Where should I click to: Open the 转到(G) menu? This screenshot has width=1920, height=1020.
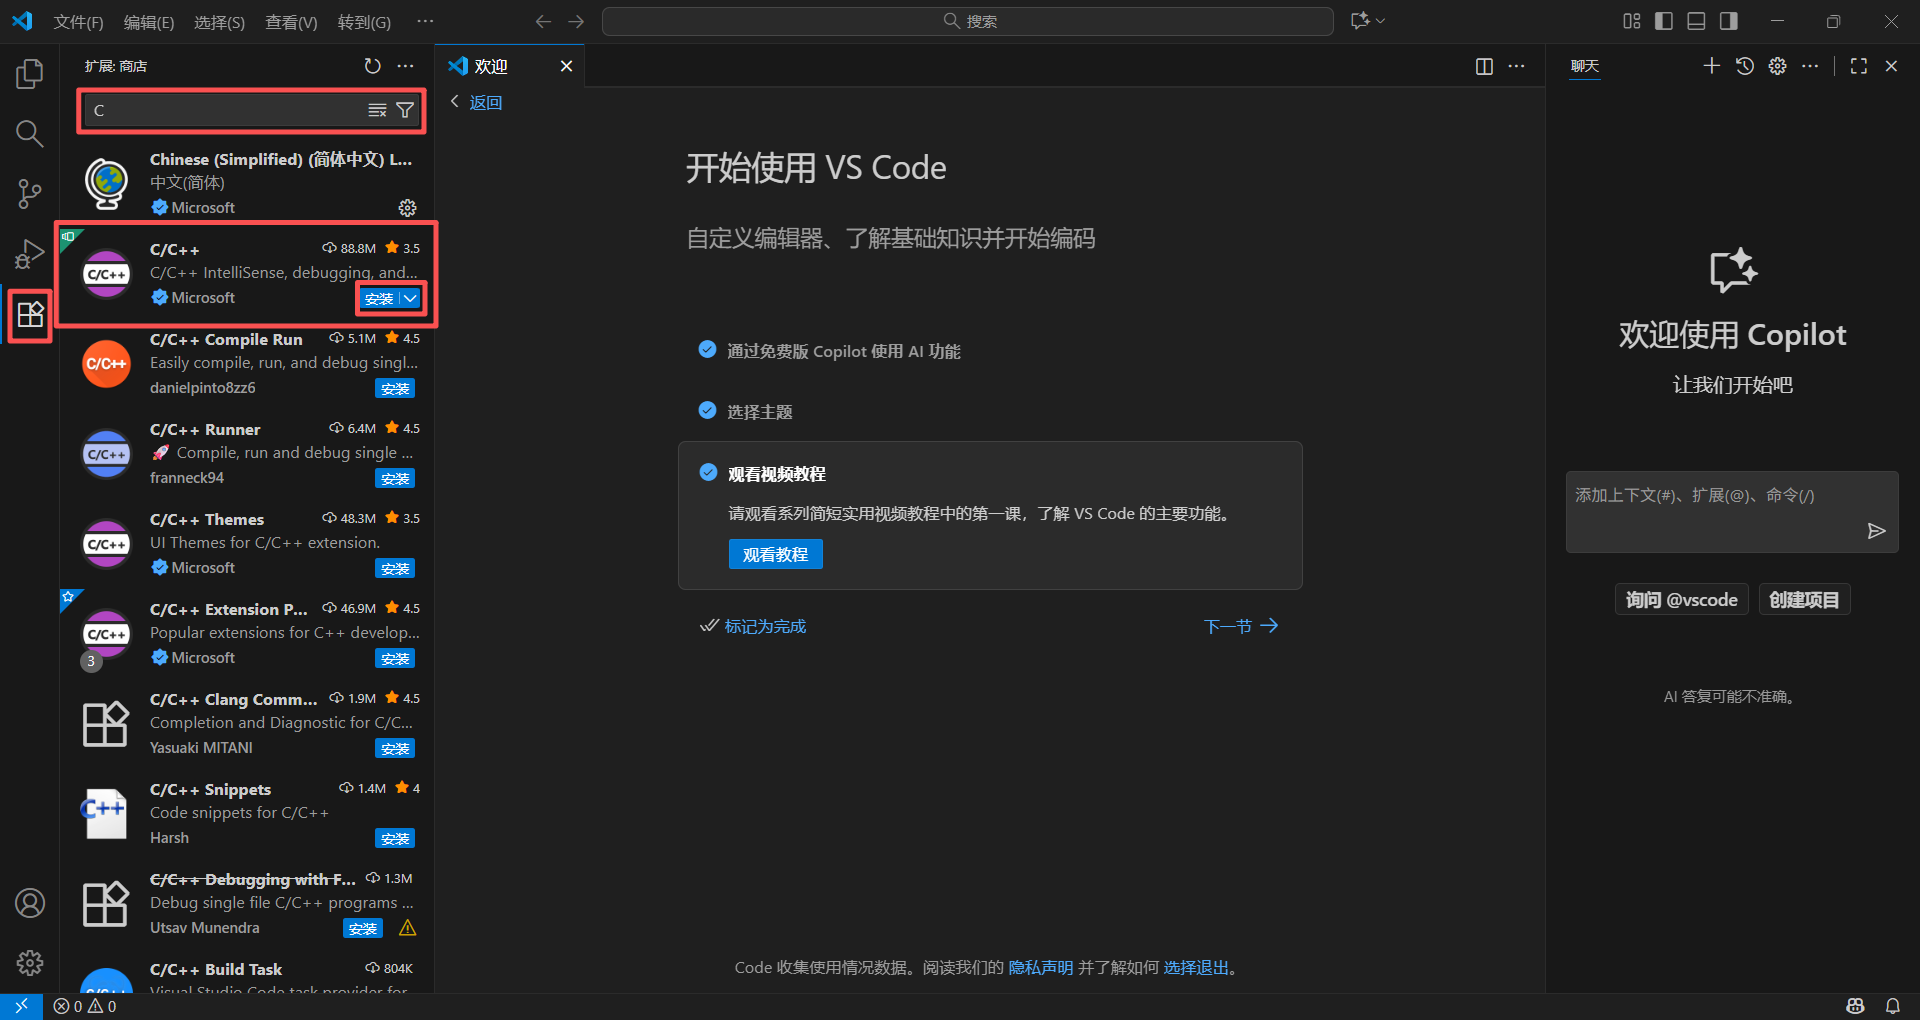coord(364,22)
